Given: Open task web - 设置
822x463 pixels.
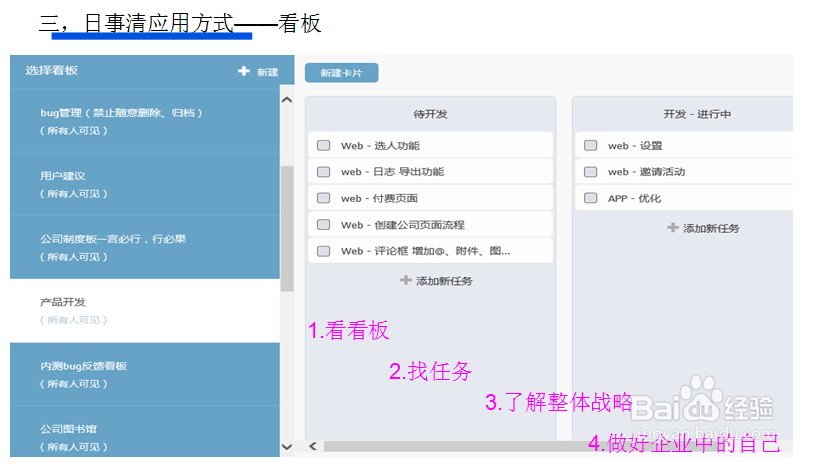Looking at the screenshot, I should [x=684, y=145].
